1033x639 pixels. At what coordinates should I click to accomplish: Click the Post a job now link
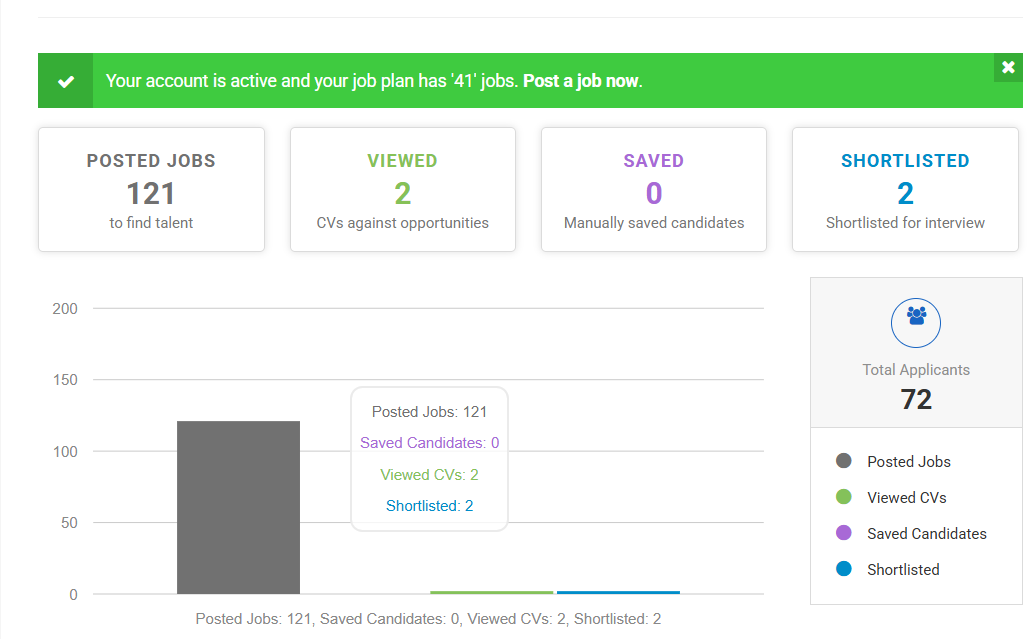point(579,80)
